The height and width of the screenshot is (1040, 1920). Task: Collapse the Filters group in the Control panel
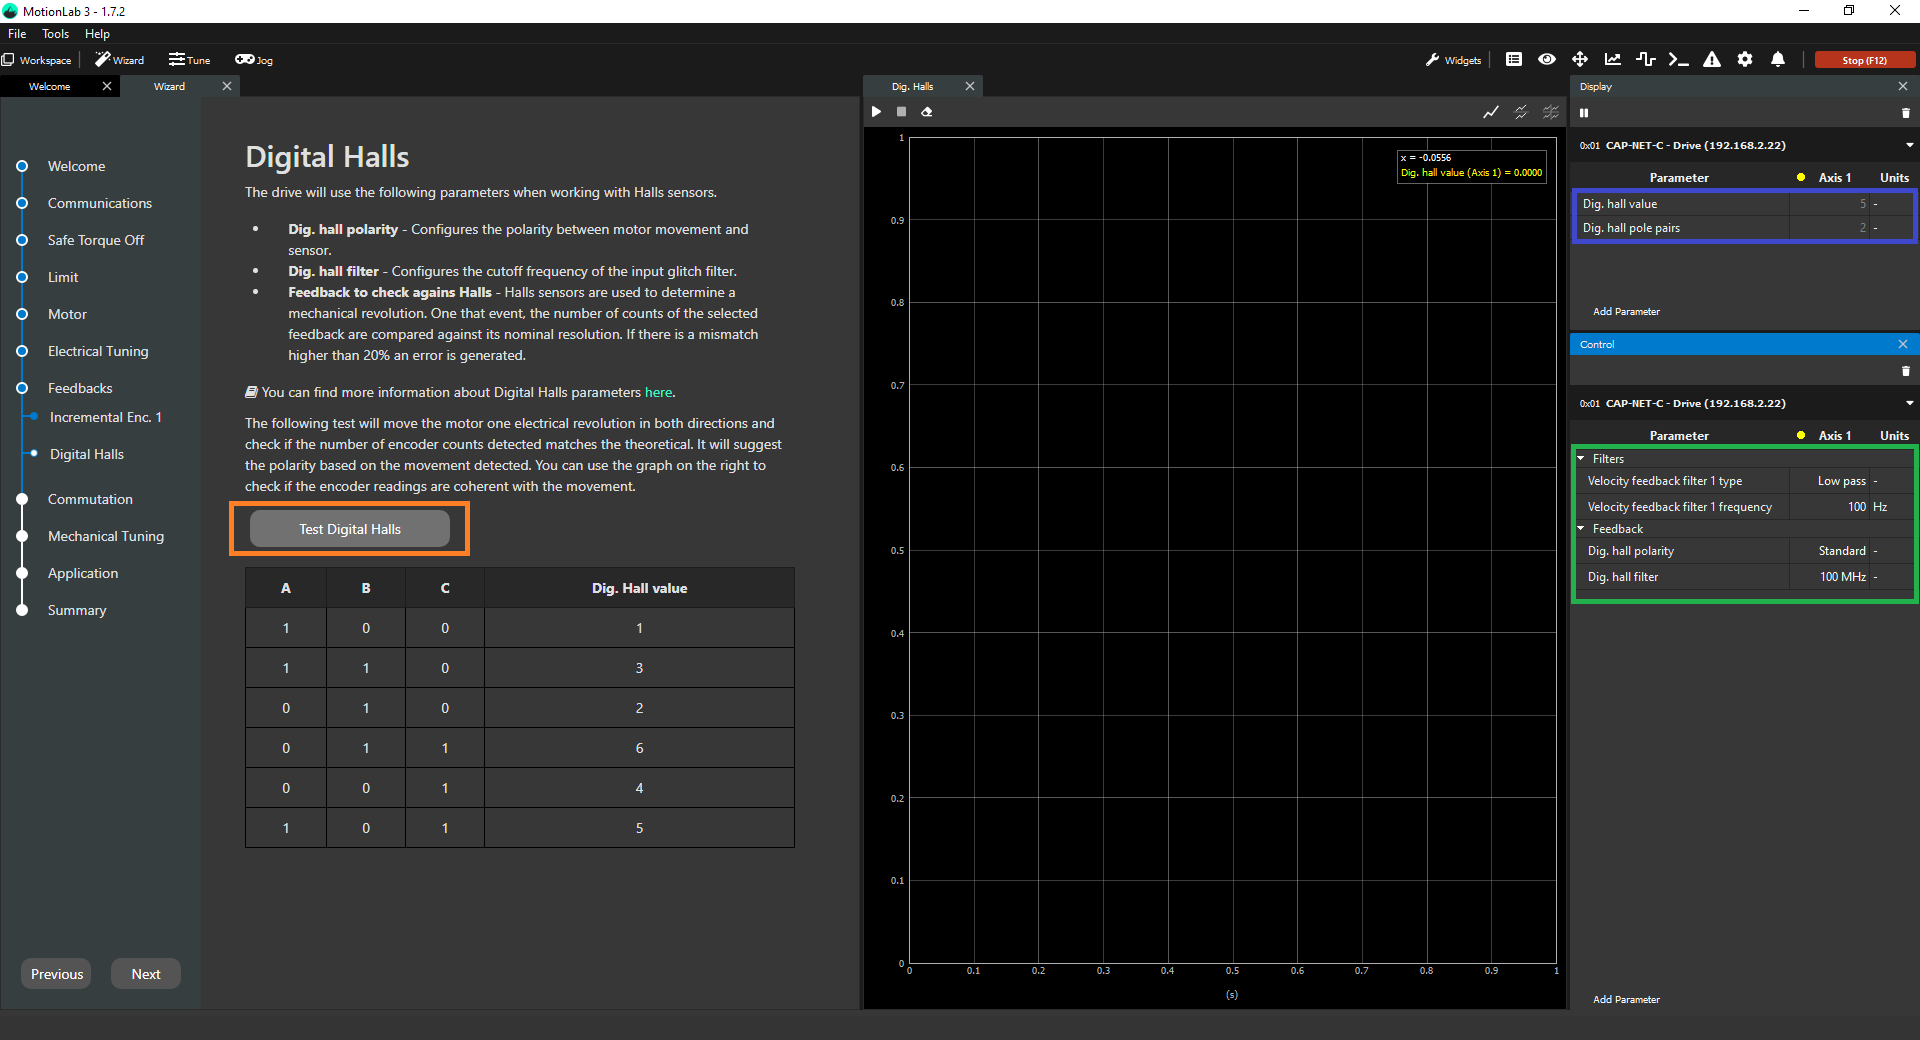[1581, 459]
